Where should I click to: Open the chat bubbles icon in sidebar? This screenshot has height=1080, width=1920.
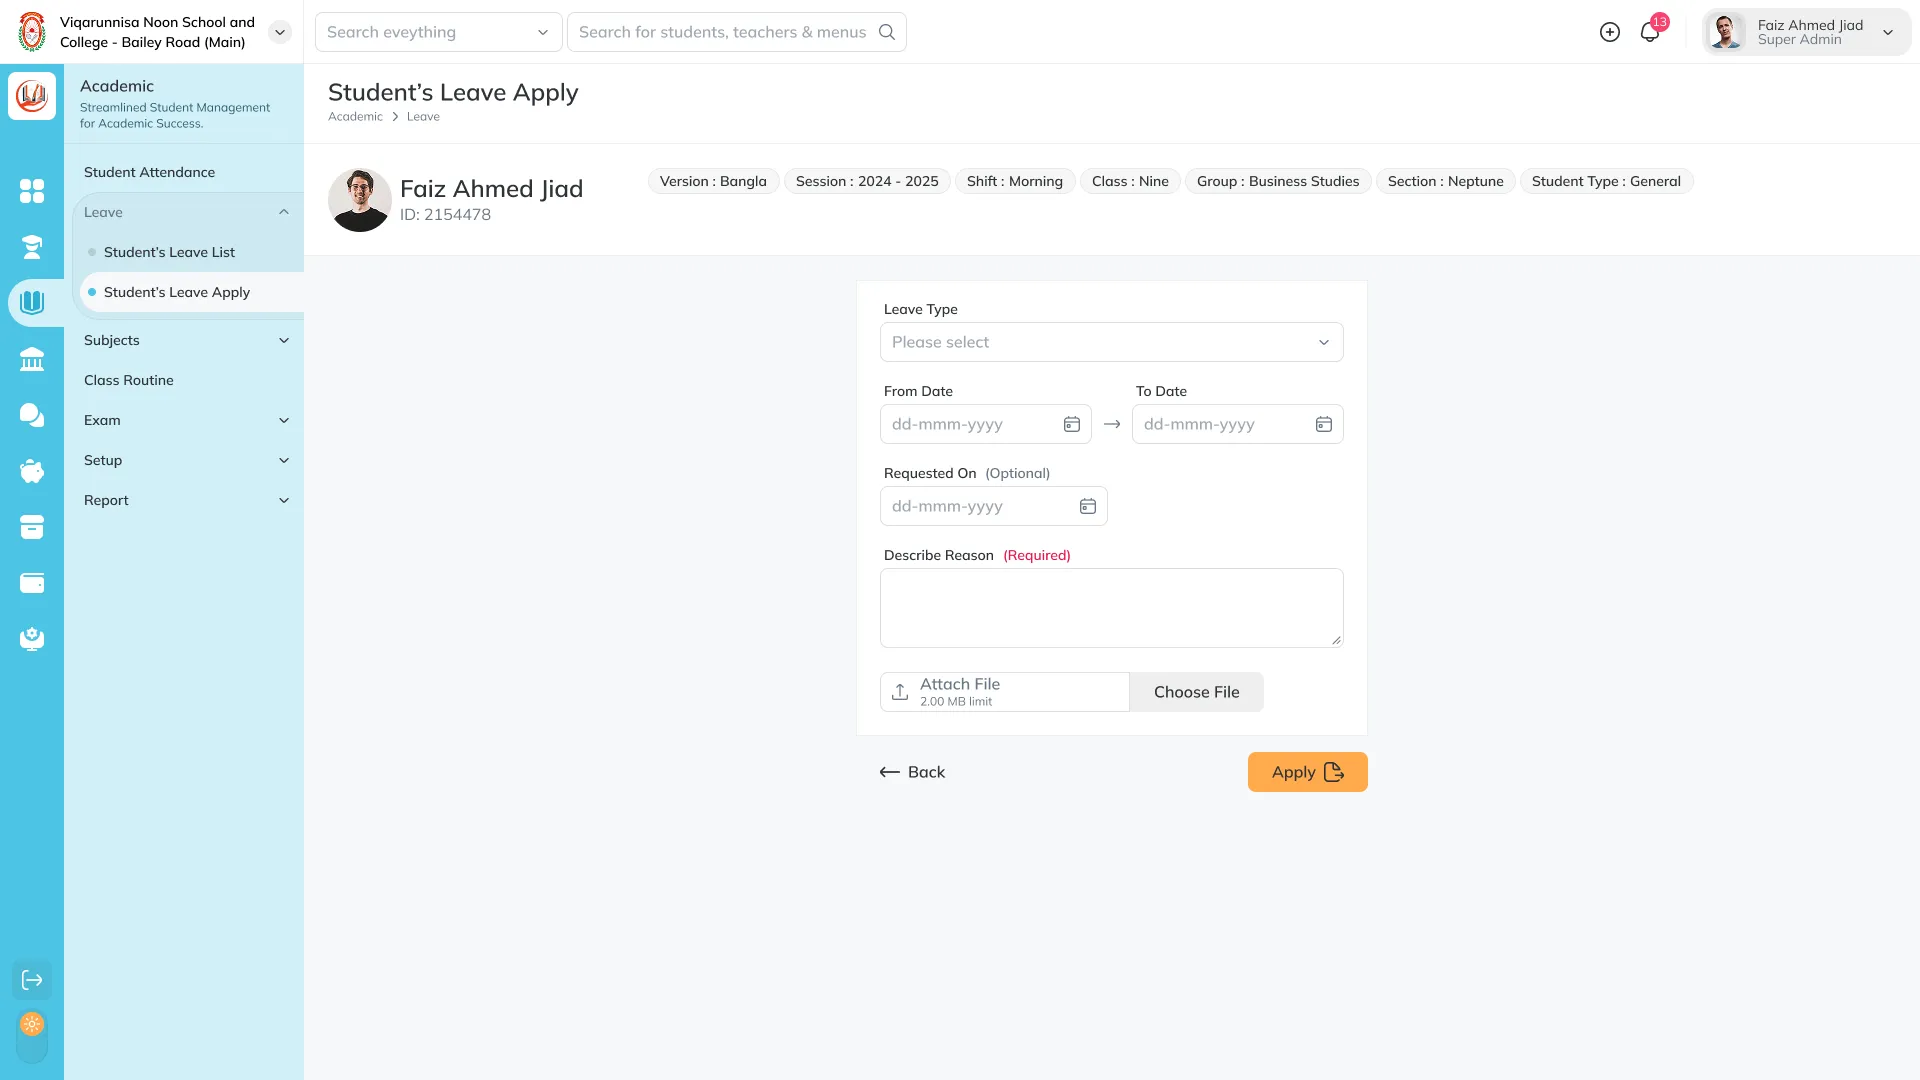tap(32, 415)
